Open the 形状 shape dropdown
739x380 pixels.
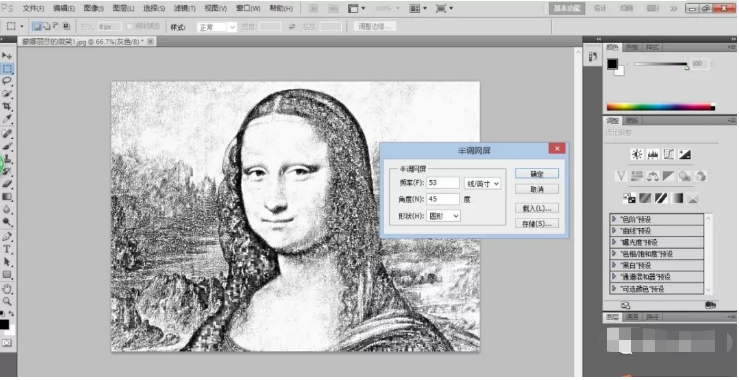[x=443, y=216]
